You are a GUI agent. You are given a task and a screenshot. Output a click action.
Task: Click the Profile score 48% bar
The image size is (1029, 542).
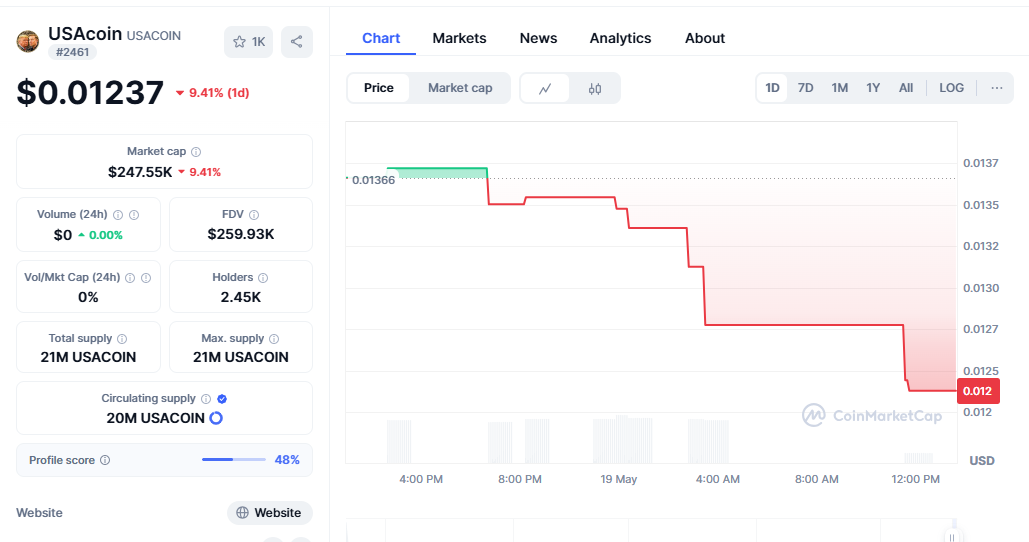(x=234, y=460)
